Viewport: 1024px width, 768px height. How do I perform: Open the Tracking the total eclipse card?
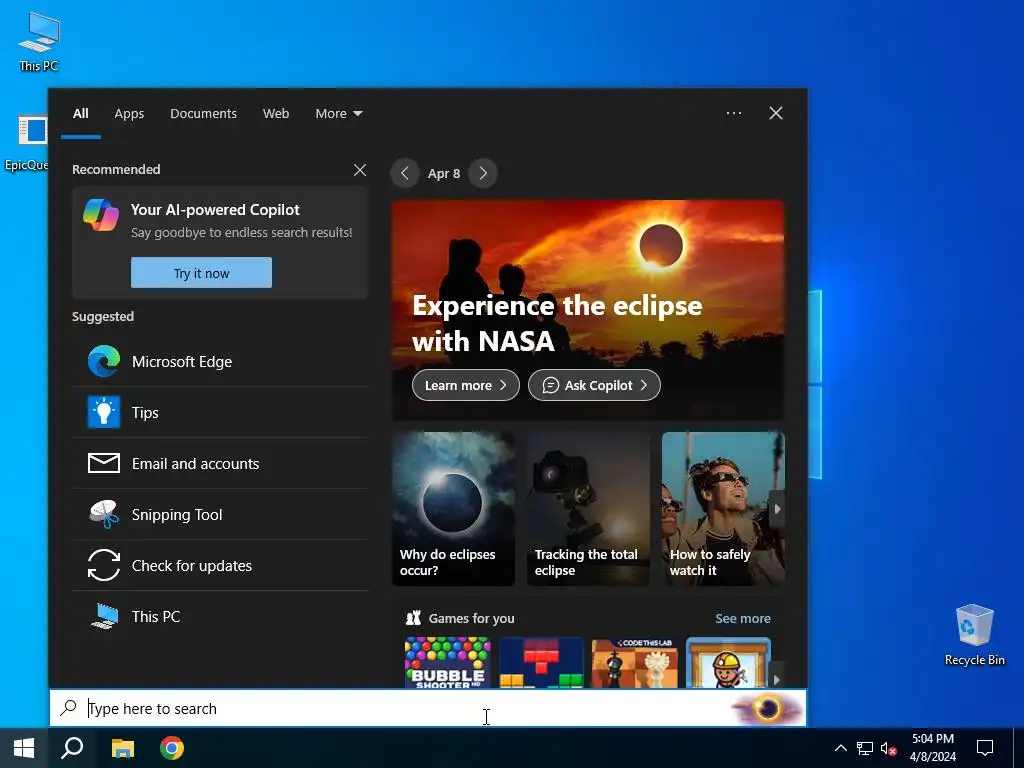point(588,509)
